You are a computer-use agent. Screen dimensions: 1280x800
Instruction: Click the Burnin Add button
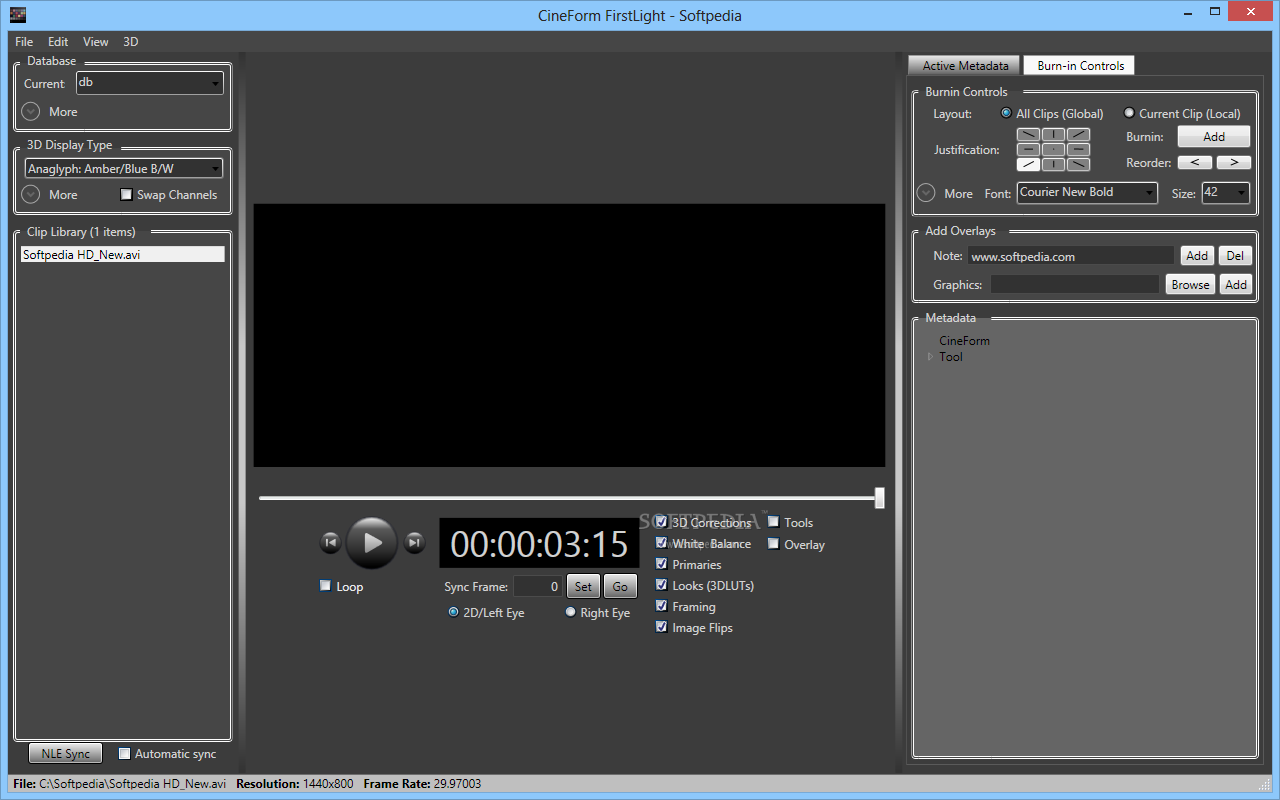1214,136
